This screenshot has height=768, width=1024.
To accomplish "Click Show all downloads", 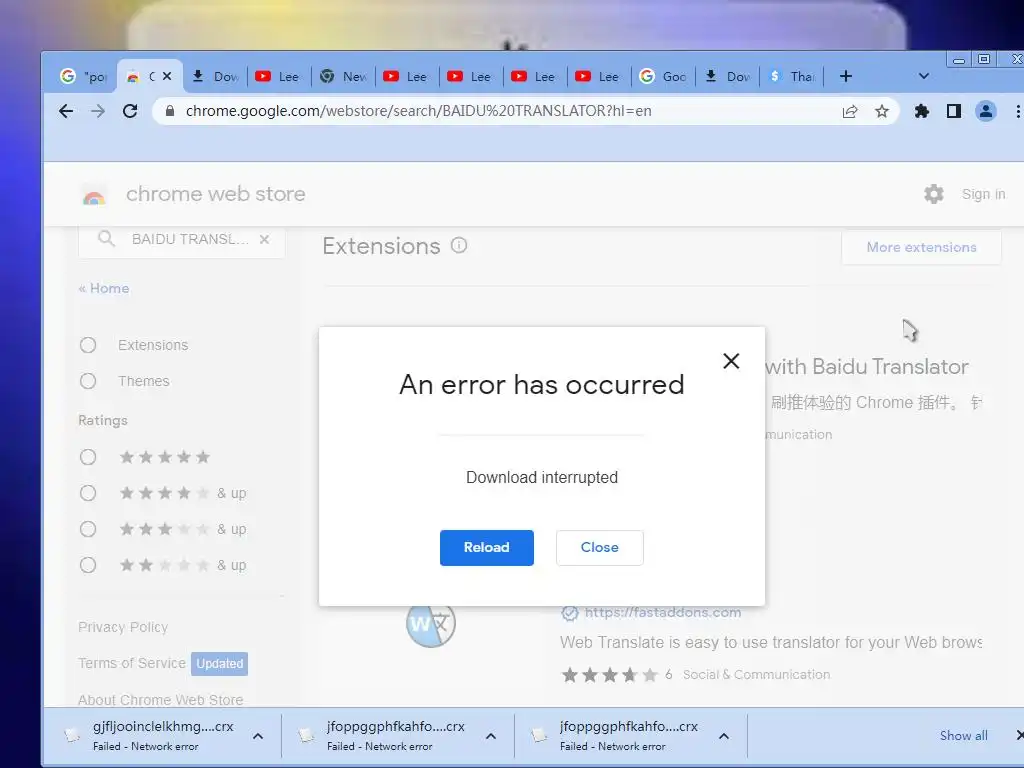I will (963, 736).
